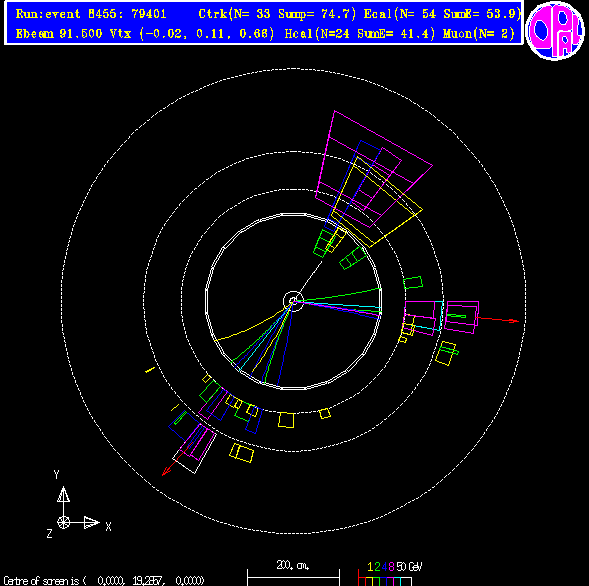Click the green 2 GeV legend label
Viewport: 589px width, 586px height.
pyautogui.click(x=377, y=566)
